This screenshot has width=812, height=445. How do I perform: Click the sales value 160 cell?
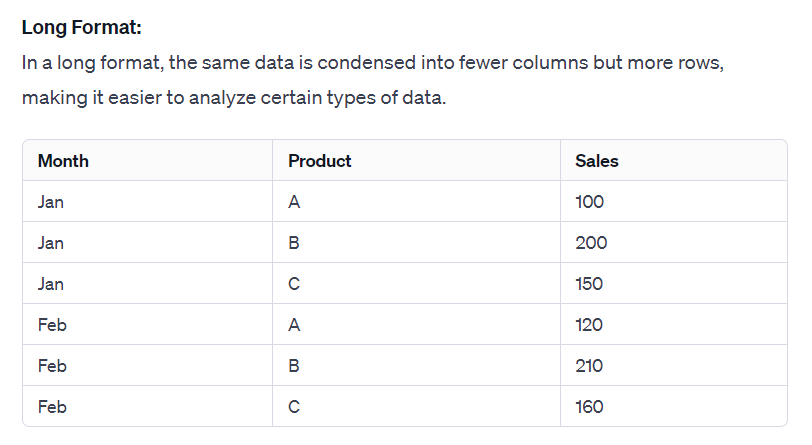[x=589, y=407]
